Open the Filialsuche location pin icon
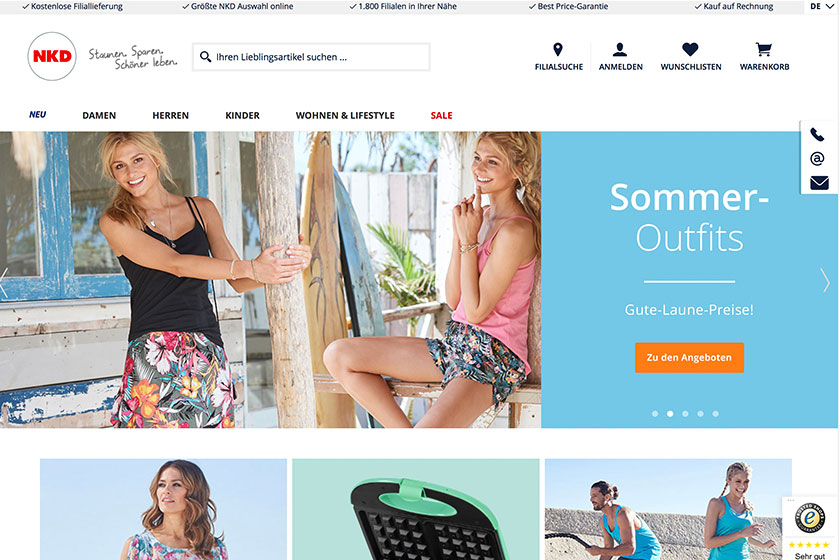The width and height of the screenshot is (840, 560). [558, 49]
